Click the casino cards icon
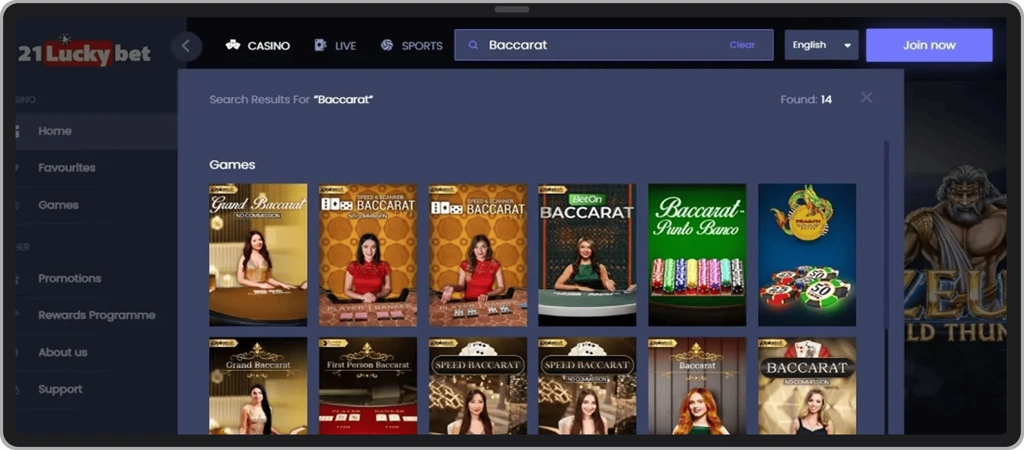 click(232, 45)
